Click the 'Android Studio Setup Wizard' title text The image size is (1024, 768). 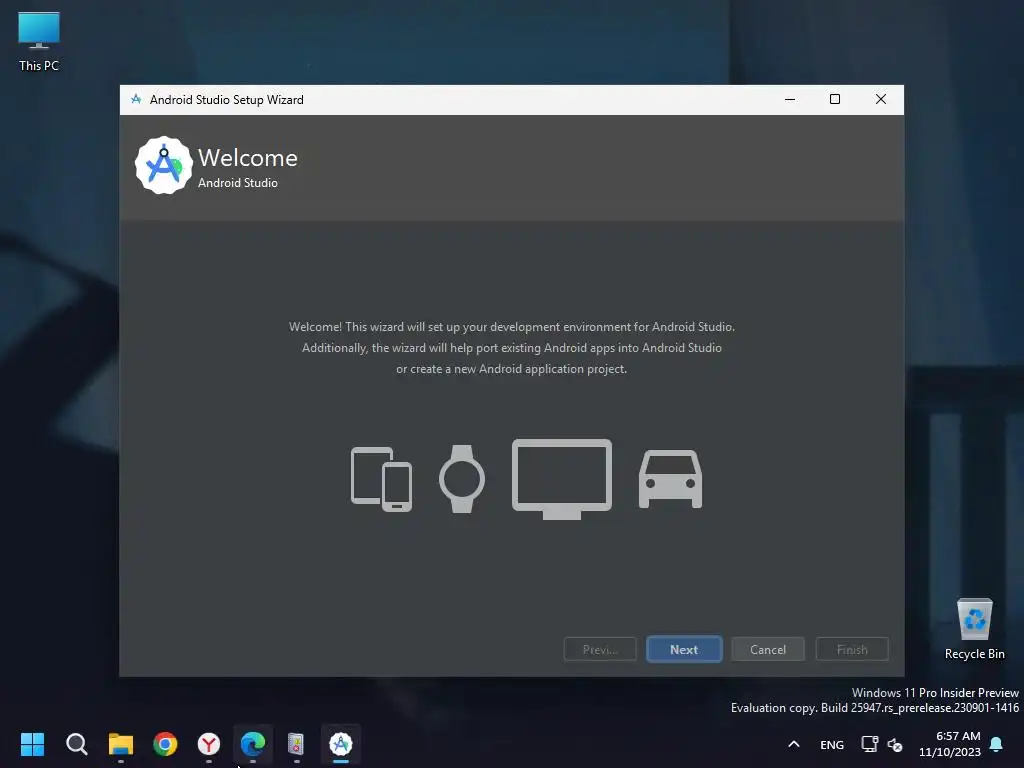[227, 99]
